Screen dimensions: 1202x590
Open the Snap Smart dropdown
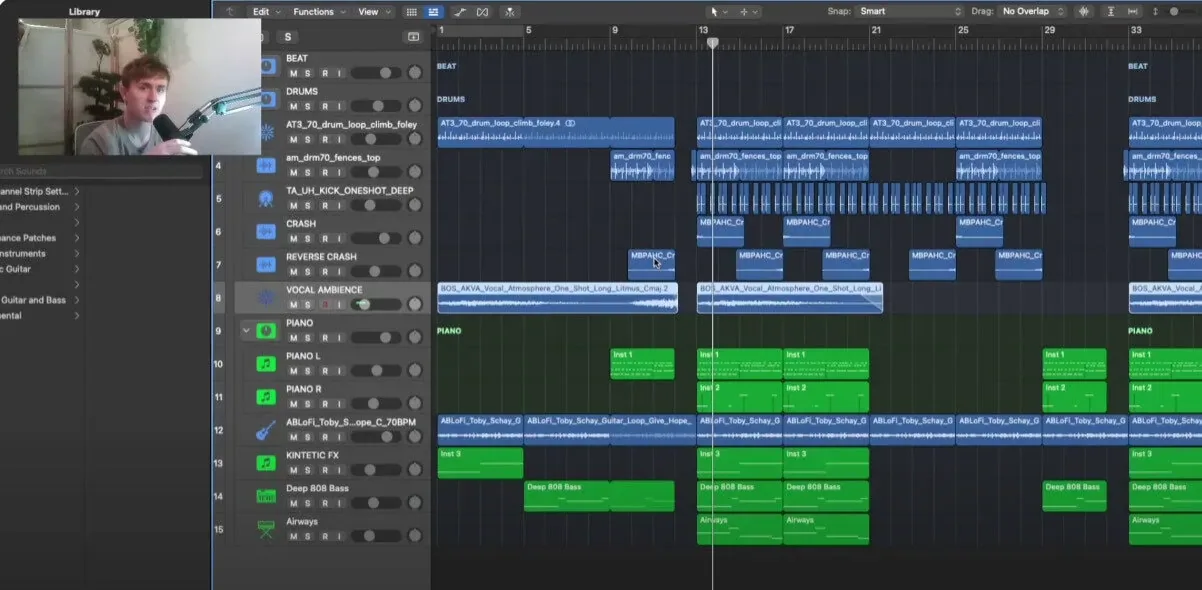tap(908, 12)
